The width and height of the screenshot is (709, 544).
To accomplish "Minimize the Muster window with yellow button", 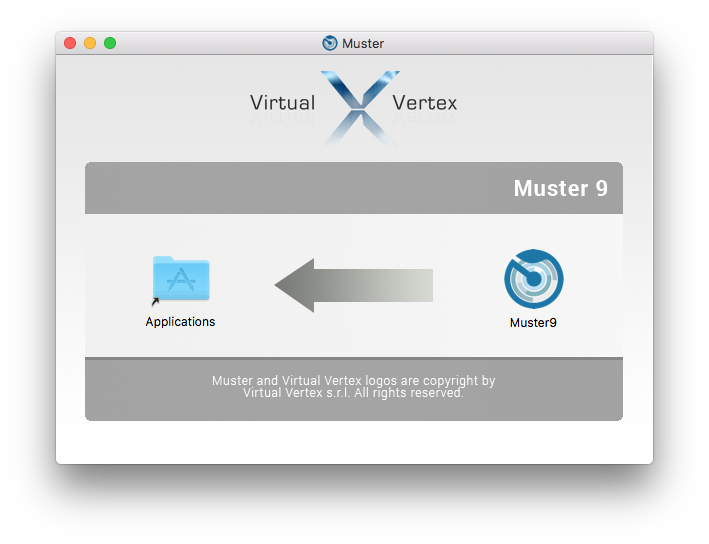I will coord(90,43).
